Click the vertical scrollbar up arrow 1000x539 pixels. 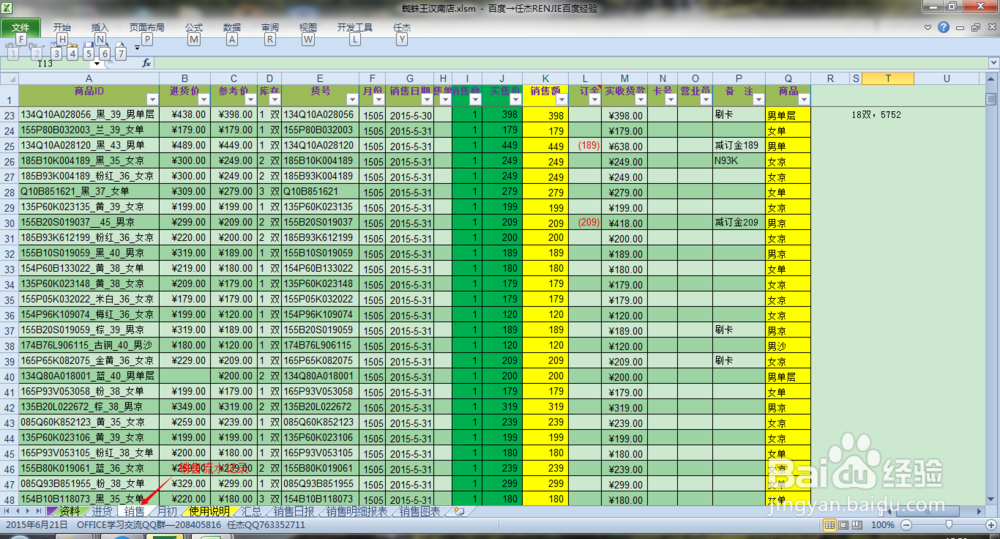[x=990, y=78]
